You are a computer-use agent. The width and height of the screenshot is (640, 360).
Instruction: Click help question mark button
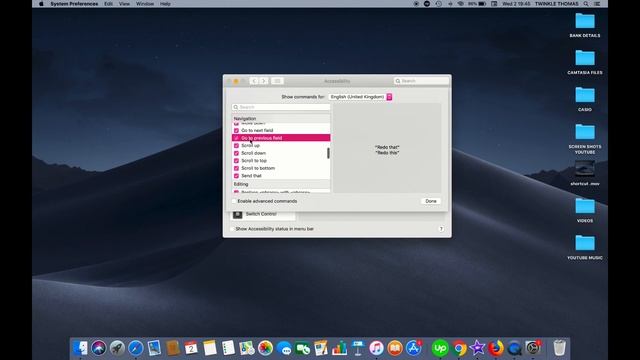tap(441, 229)
